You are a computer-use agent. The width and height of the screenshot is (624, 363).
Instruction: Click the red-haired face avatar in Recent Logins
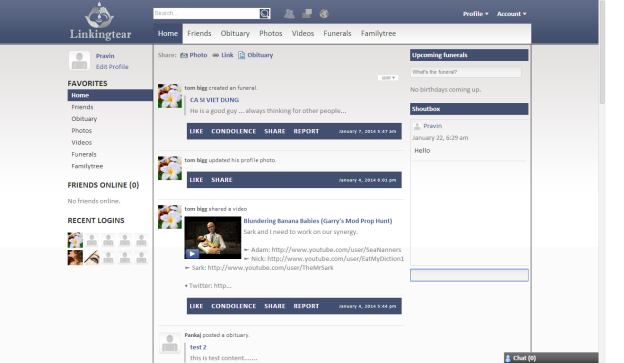point(75,258)
